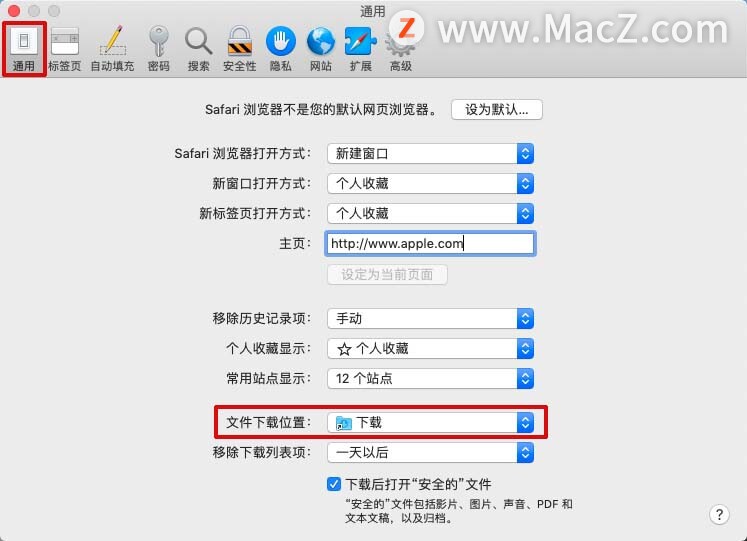Expand Safari 浏览器打开方式 dropdown
Image resolution: width=747 pixels, height=541 pixels.
430,153
